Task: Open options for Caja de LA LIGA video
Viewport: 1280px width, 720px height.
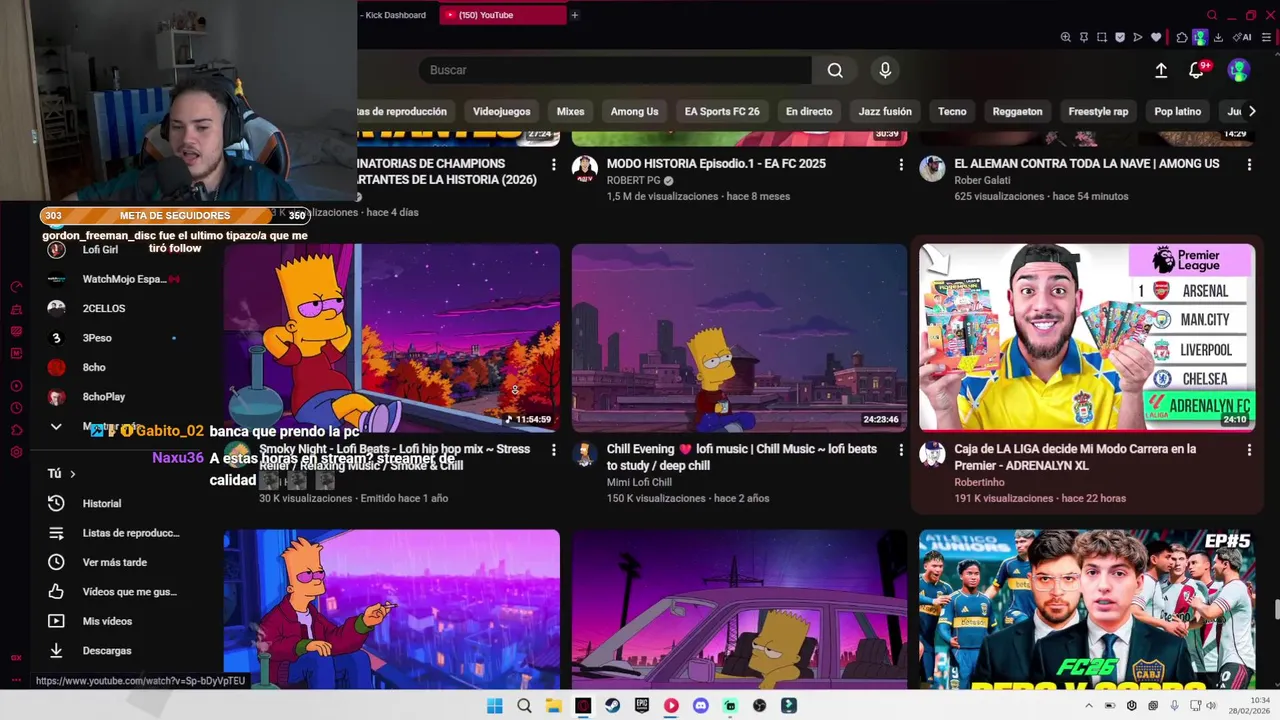Action: pyautogui.click(x=1249, y=450)
